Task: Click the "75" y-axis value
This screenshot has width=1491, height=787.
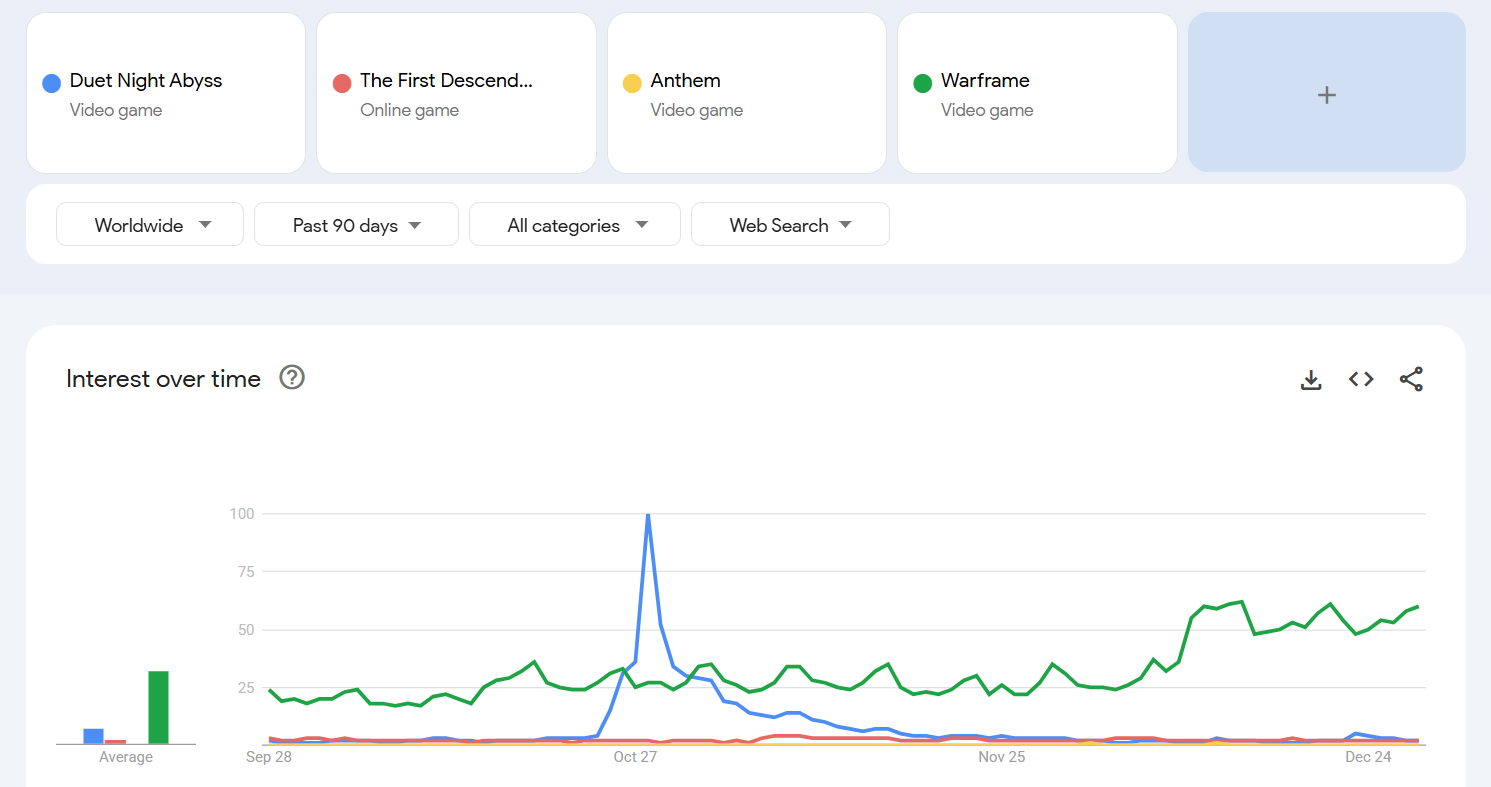Action: (247, 572)
